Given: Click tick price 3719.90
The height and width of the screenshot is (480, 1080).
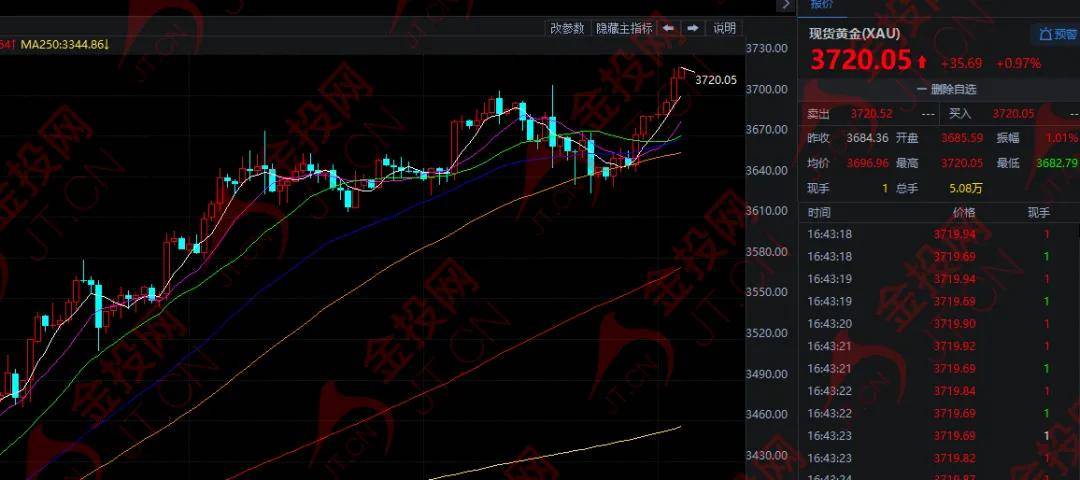Looking at the screenshot, I should point(955,324).
